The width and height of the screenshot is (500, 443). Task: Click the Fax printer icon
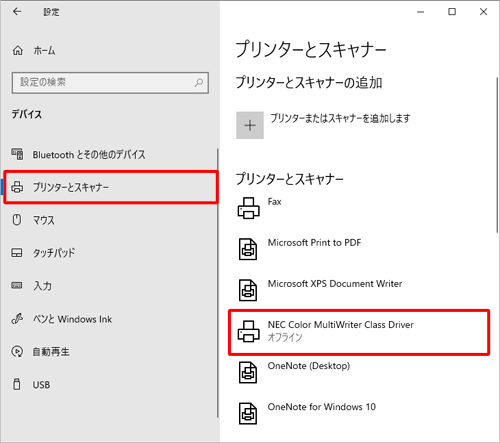[248, 208]
